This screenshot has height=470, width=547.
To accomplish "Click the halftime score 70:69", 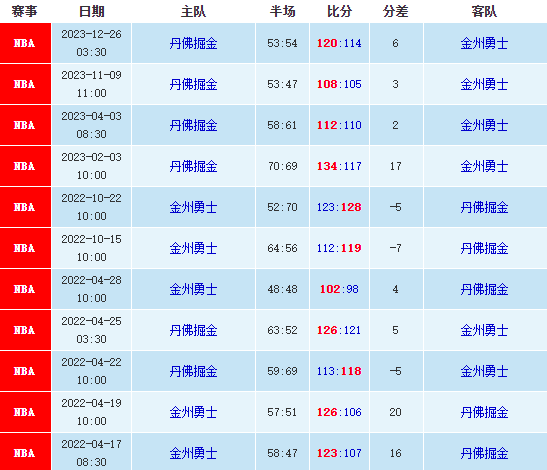I will point(282,166).
